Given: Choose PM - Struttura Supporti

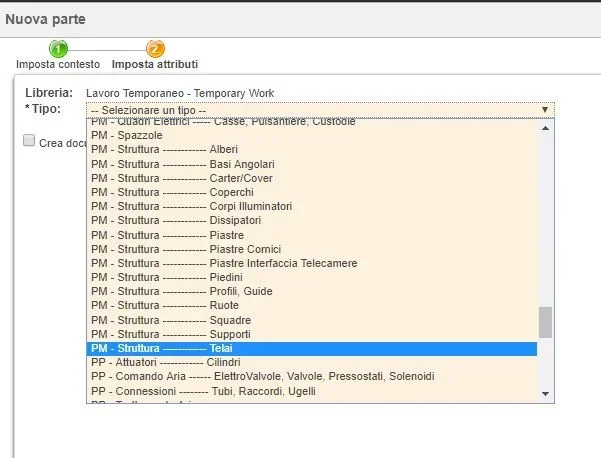Looking at the screenshot, I should [312, 334].
